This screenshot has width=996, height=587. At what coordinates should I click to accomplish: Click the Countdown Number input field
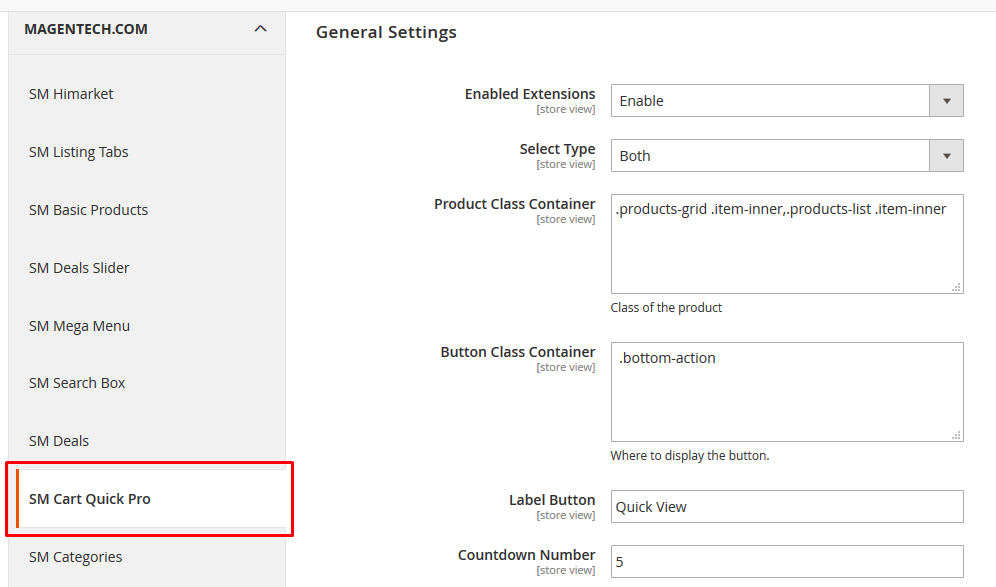(x=787, y=562)
